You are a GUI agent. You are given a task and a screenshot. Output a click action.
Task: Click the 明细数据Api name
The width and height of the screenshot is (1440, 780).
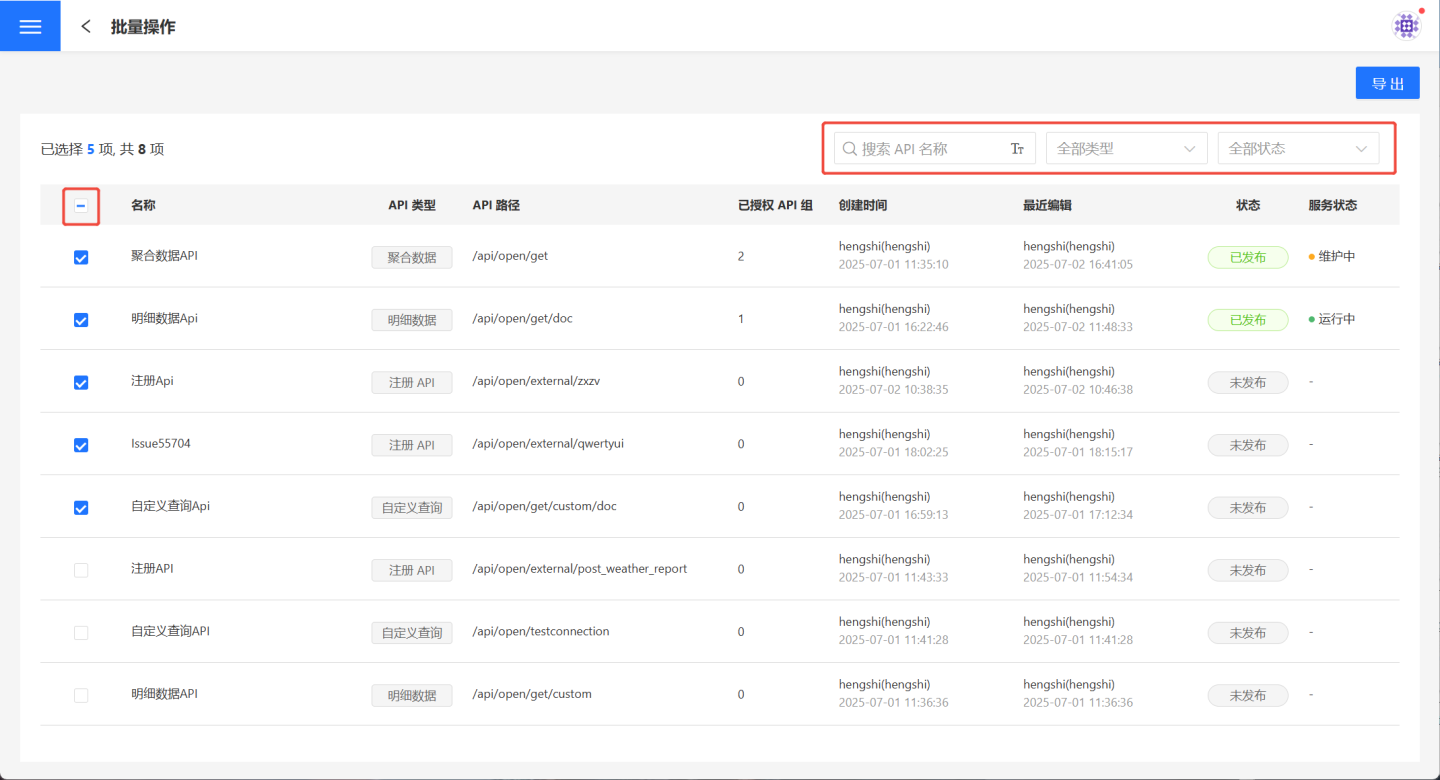(x=164, y=319)
